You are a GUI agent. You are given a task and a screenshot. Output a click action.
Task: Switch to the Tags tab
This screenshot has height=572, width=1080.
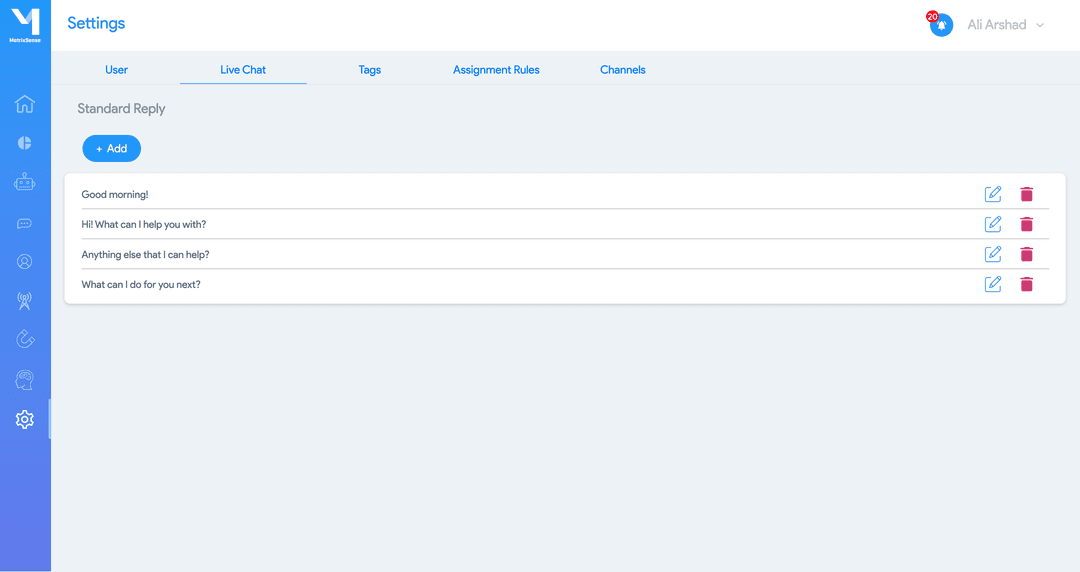(x=370, y=70)
